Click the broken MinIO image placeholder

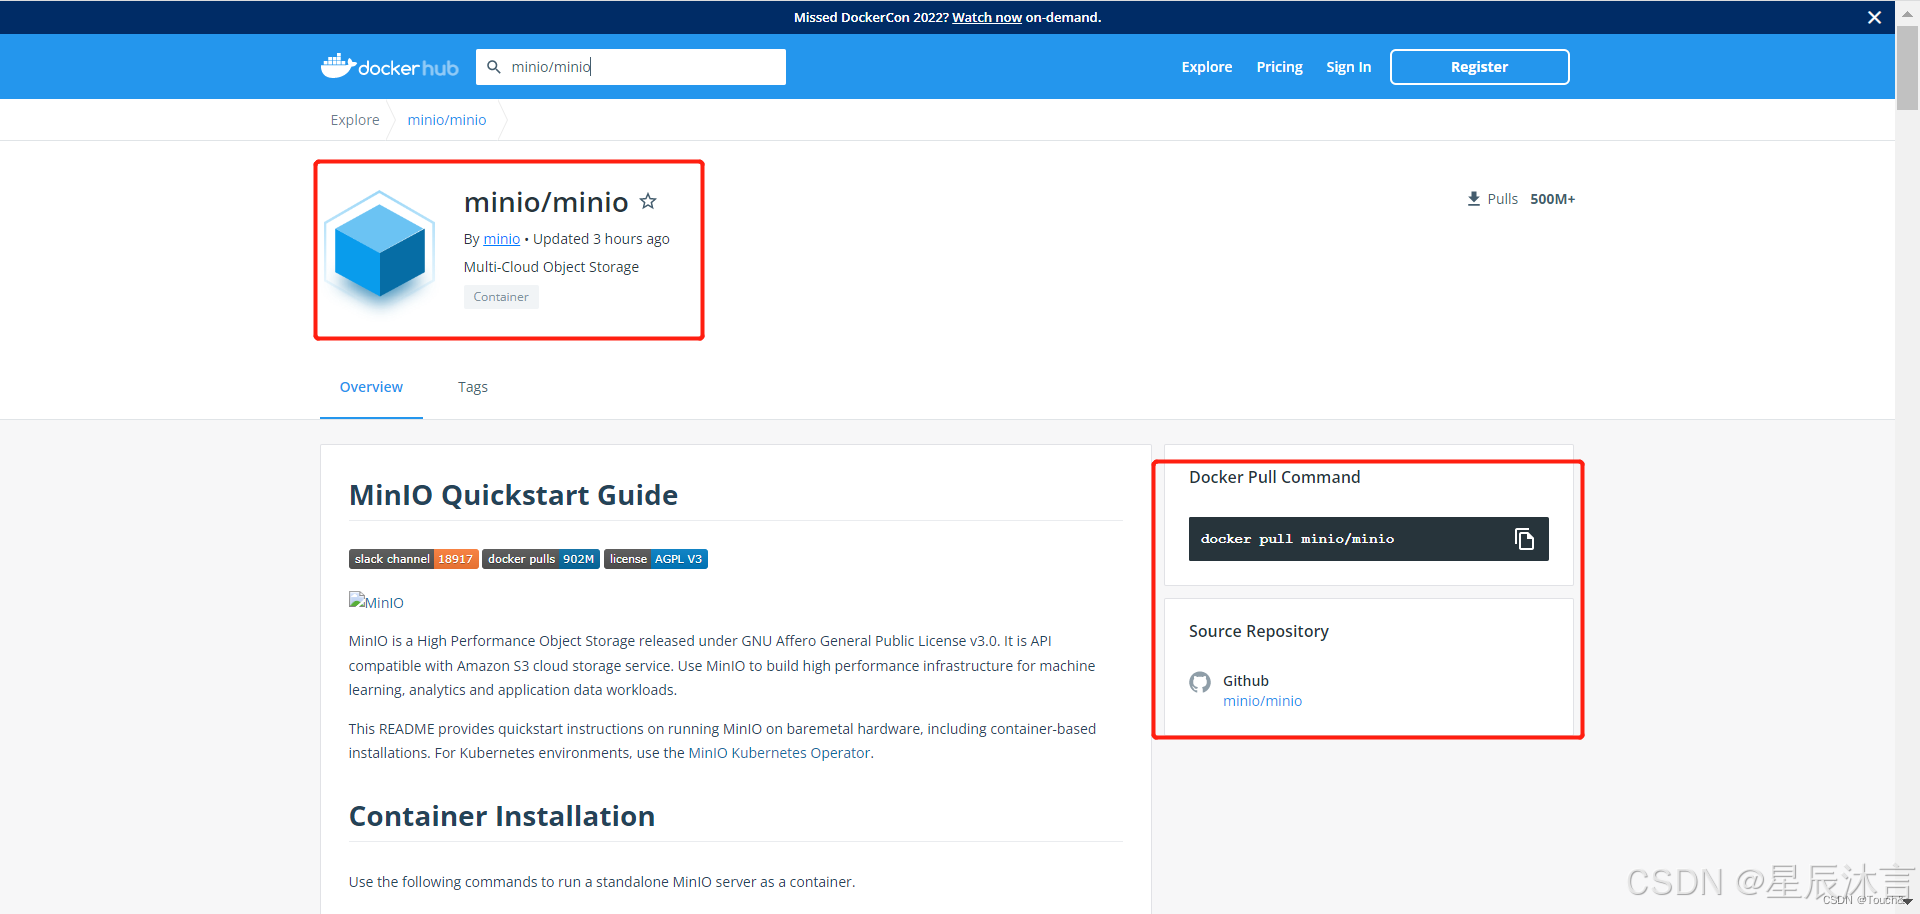click(376, 601)
